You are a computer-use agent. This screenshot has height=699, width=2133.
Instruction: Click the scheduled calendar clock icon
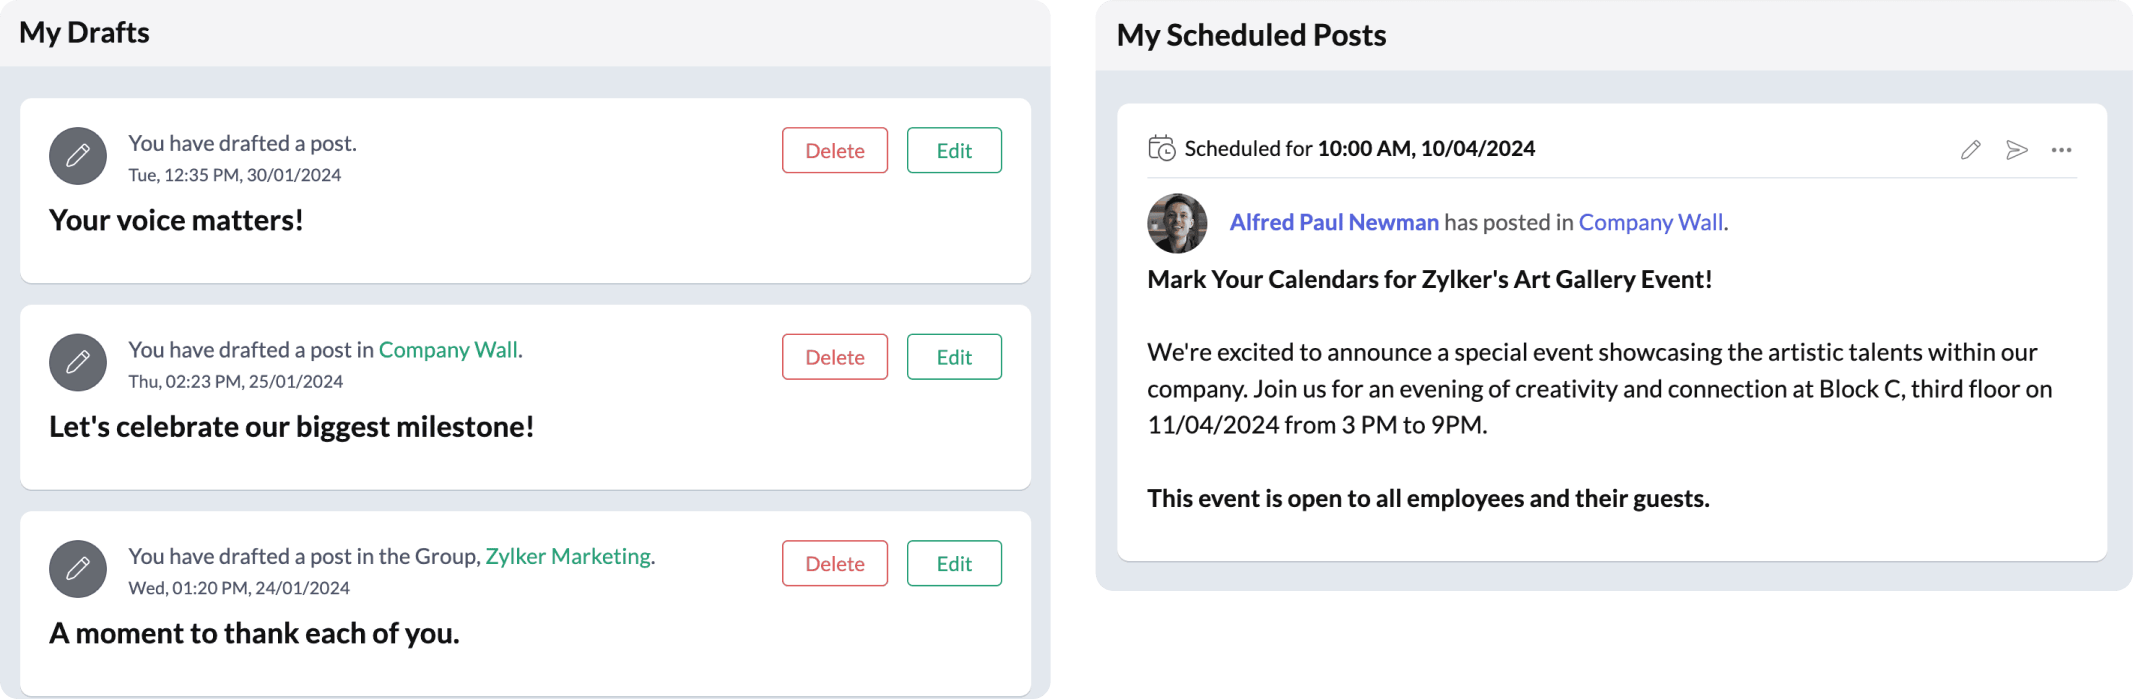coord(1161,149)
